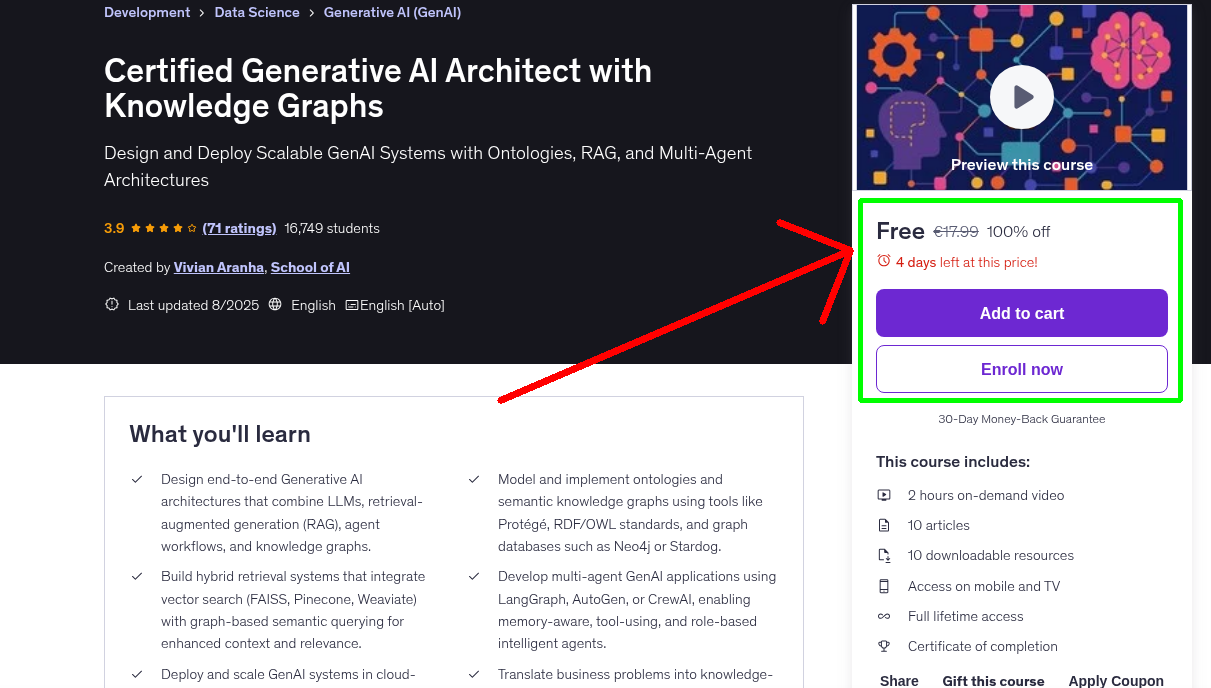Play the course preview video
Image resolution: width=1211 pixels, height=688 pixels.
[x=1021, y=96]
